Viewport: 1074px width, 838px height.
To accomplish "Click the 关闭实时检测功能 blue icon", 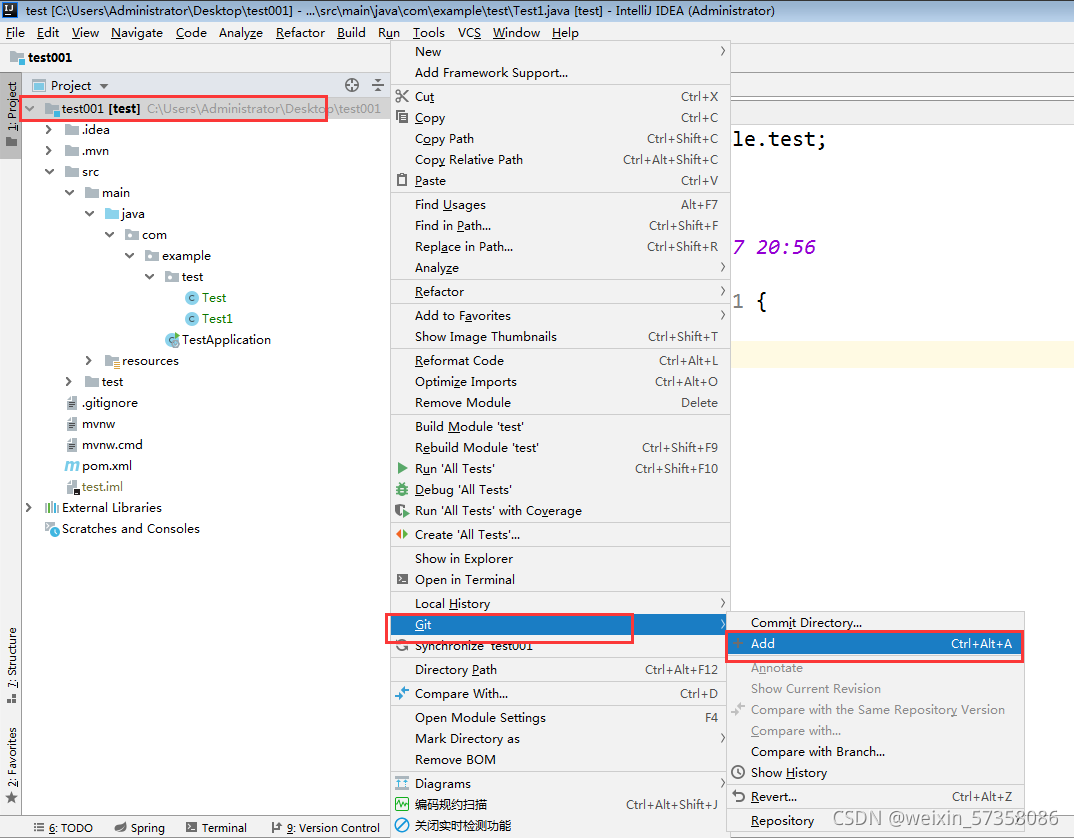I will click(x=402, y=825).
